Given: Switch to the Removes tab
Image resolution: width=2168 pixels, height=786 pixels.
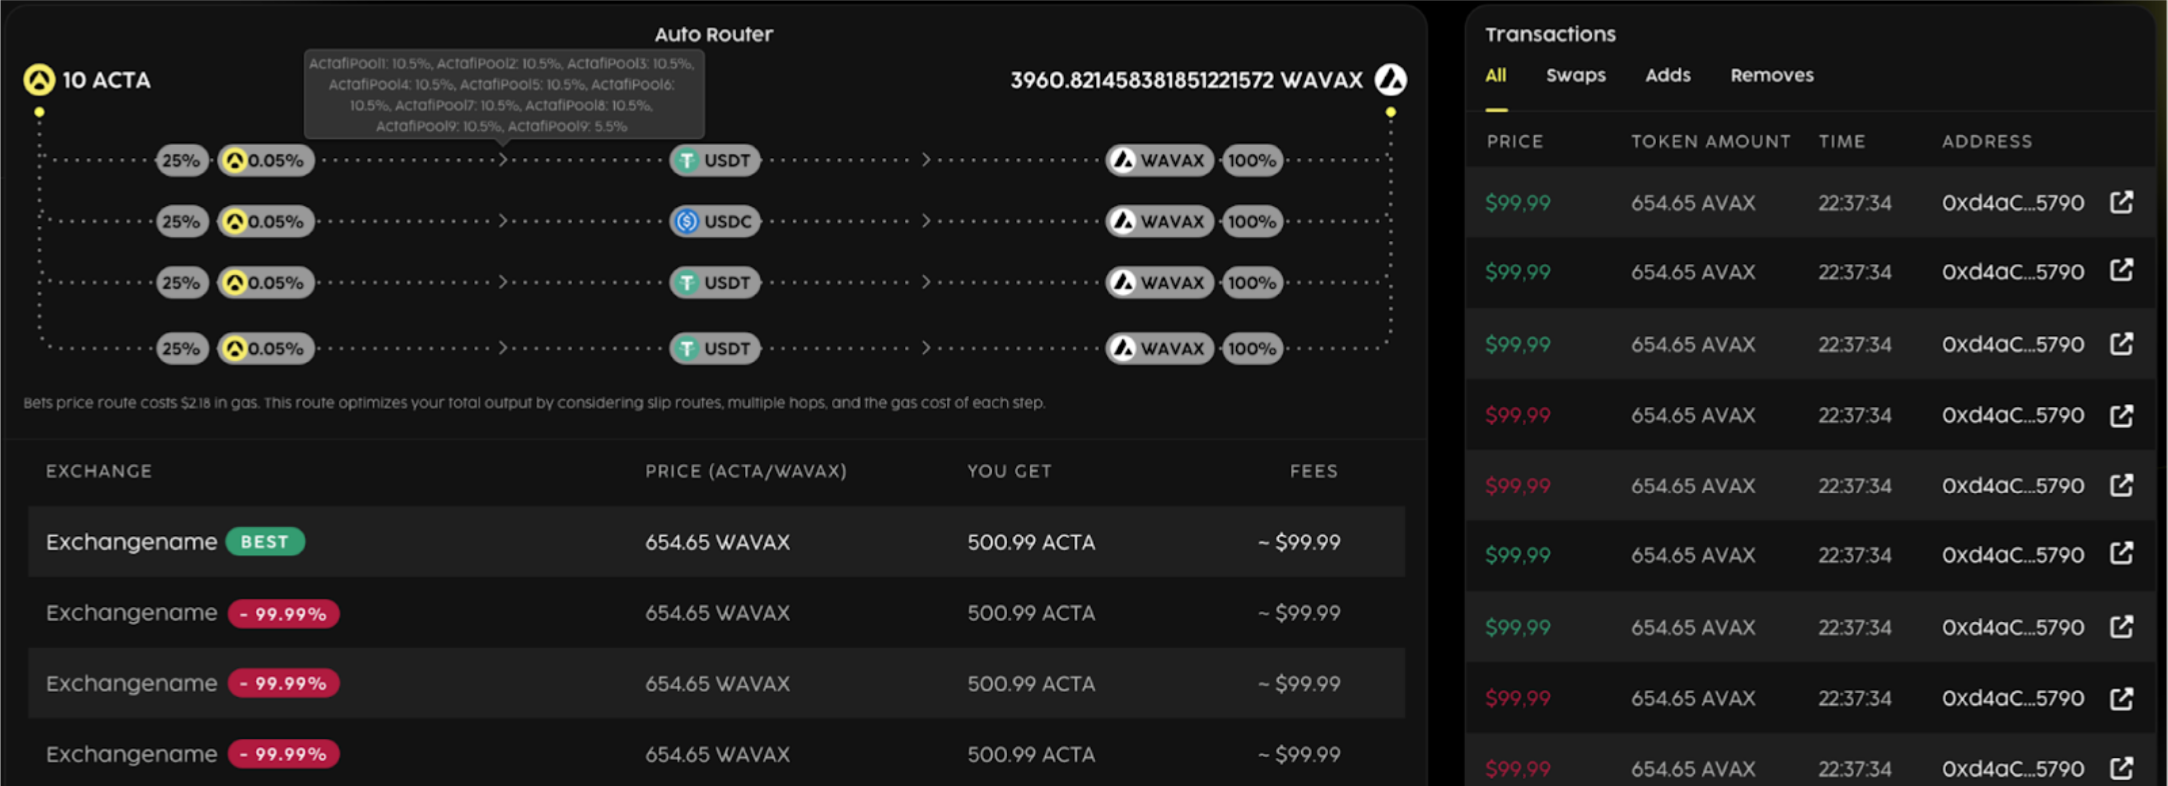Looking at the screenshot, I should [x=1771, y=75].
